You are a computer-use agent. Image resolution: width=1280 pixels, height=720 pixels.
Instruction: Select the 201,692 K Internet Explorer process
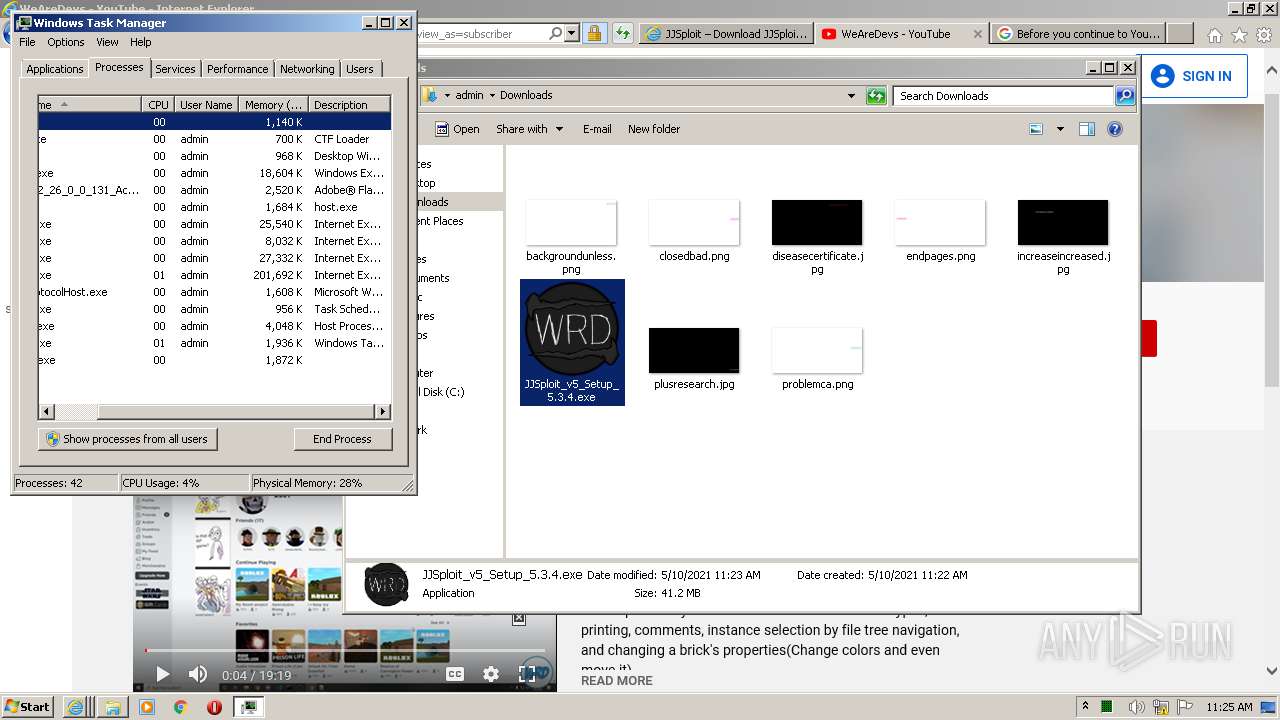[x=214, y=275]
